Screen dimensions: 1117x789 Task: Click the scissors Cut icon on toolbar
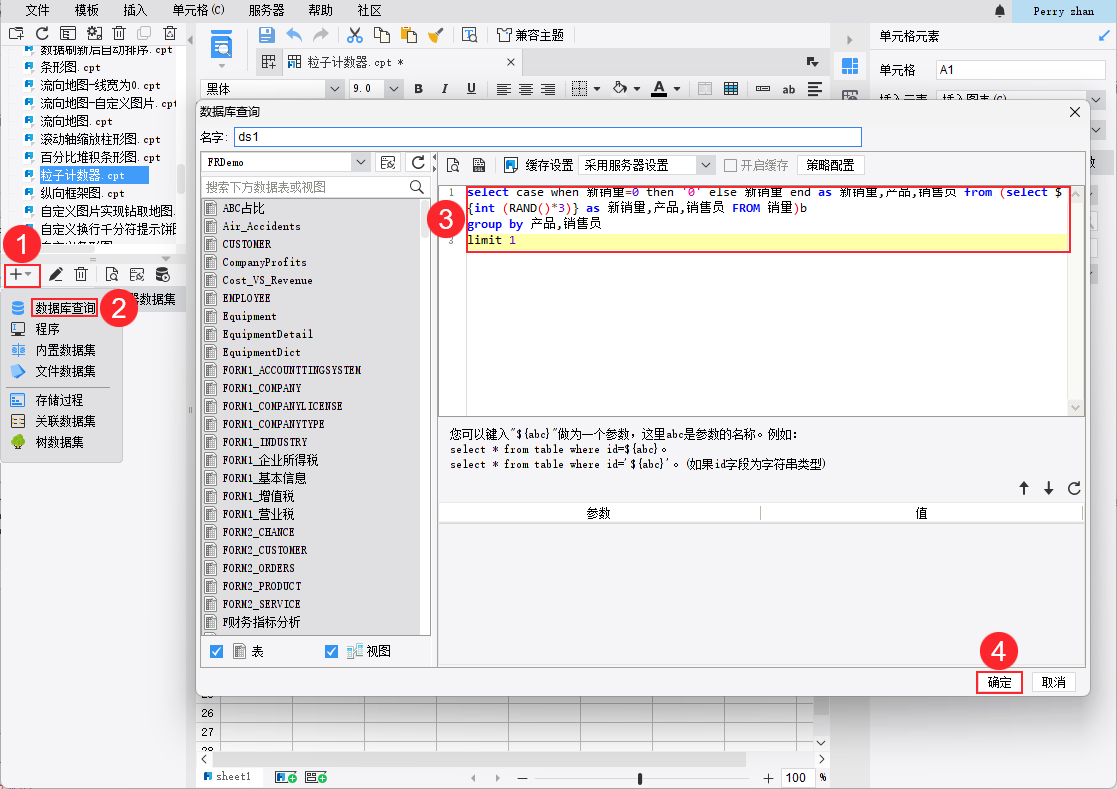(355, 33)
